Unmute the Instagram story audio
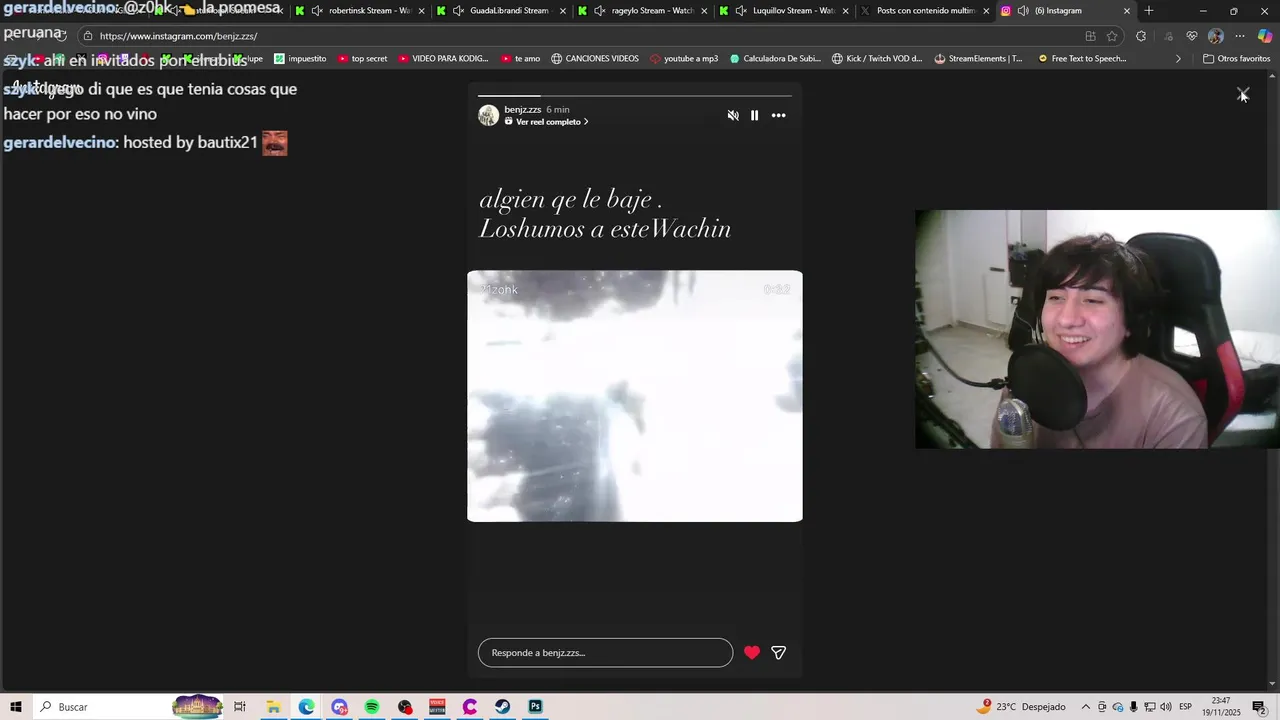Image resolution: width=1280 pixels, height=720 pixels. 733,116
